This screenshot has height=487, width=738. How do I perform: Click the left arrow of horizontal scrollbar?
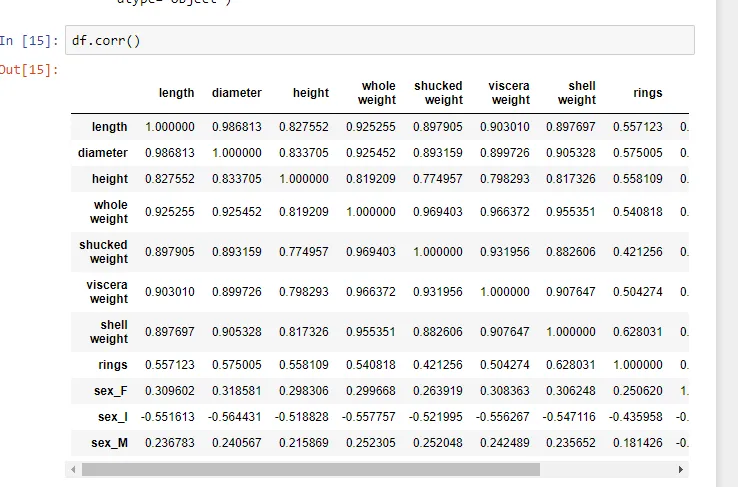(x=73, y=469)
